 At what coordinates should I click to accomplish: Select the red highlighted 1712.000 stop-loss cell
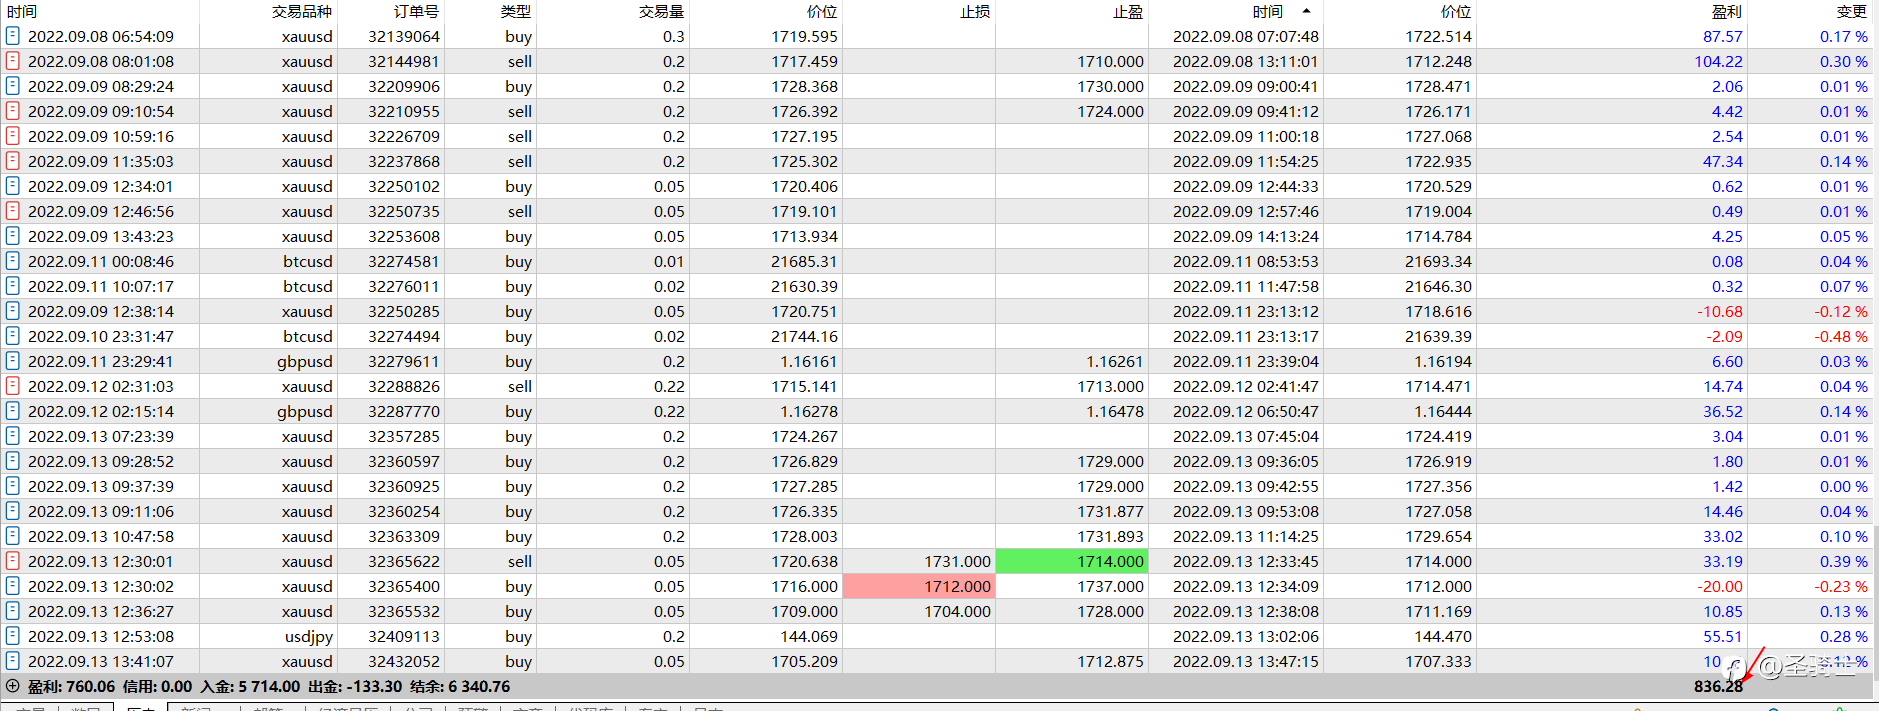coord(919,586)
